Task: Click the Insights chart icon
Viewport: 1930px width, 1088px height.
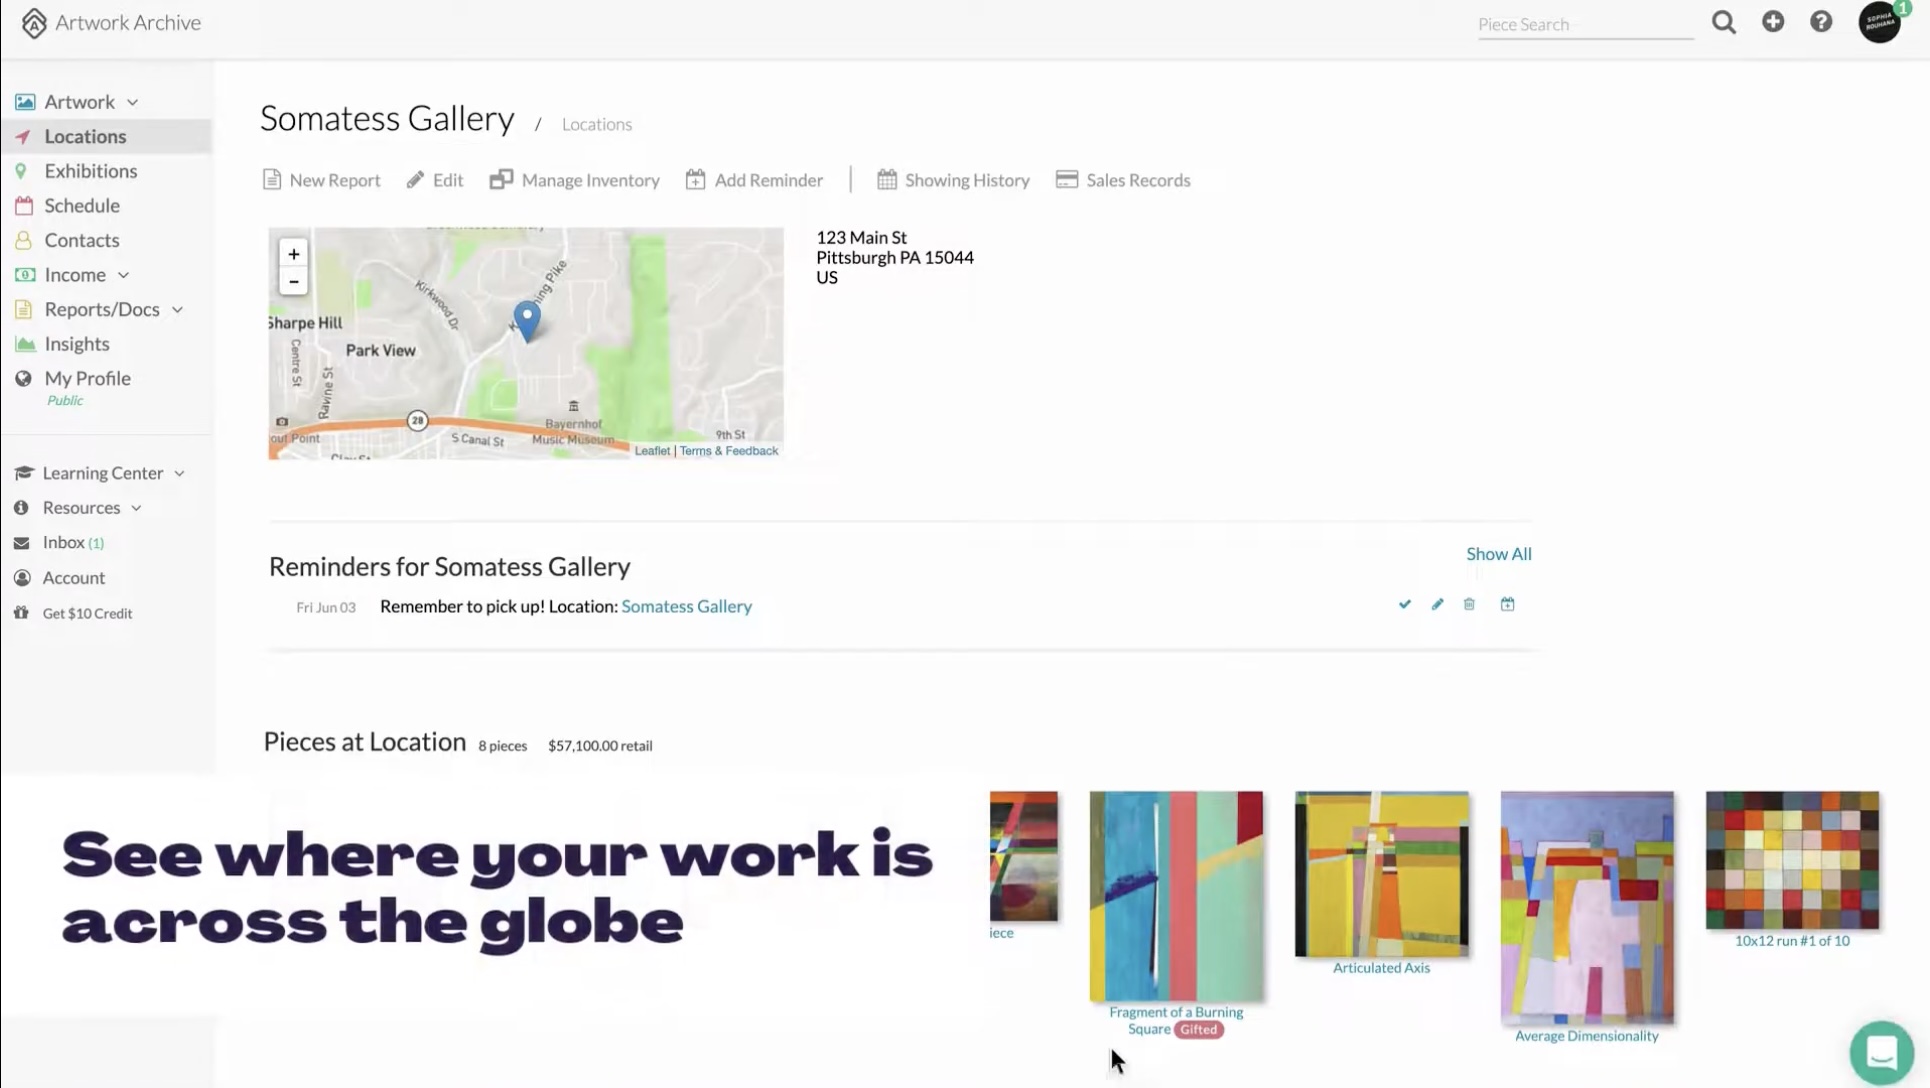Action: pos(25,344)
